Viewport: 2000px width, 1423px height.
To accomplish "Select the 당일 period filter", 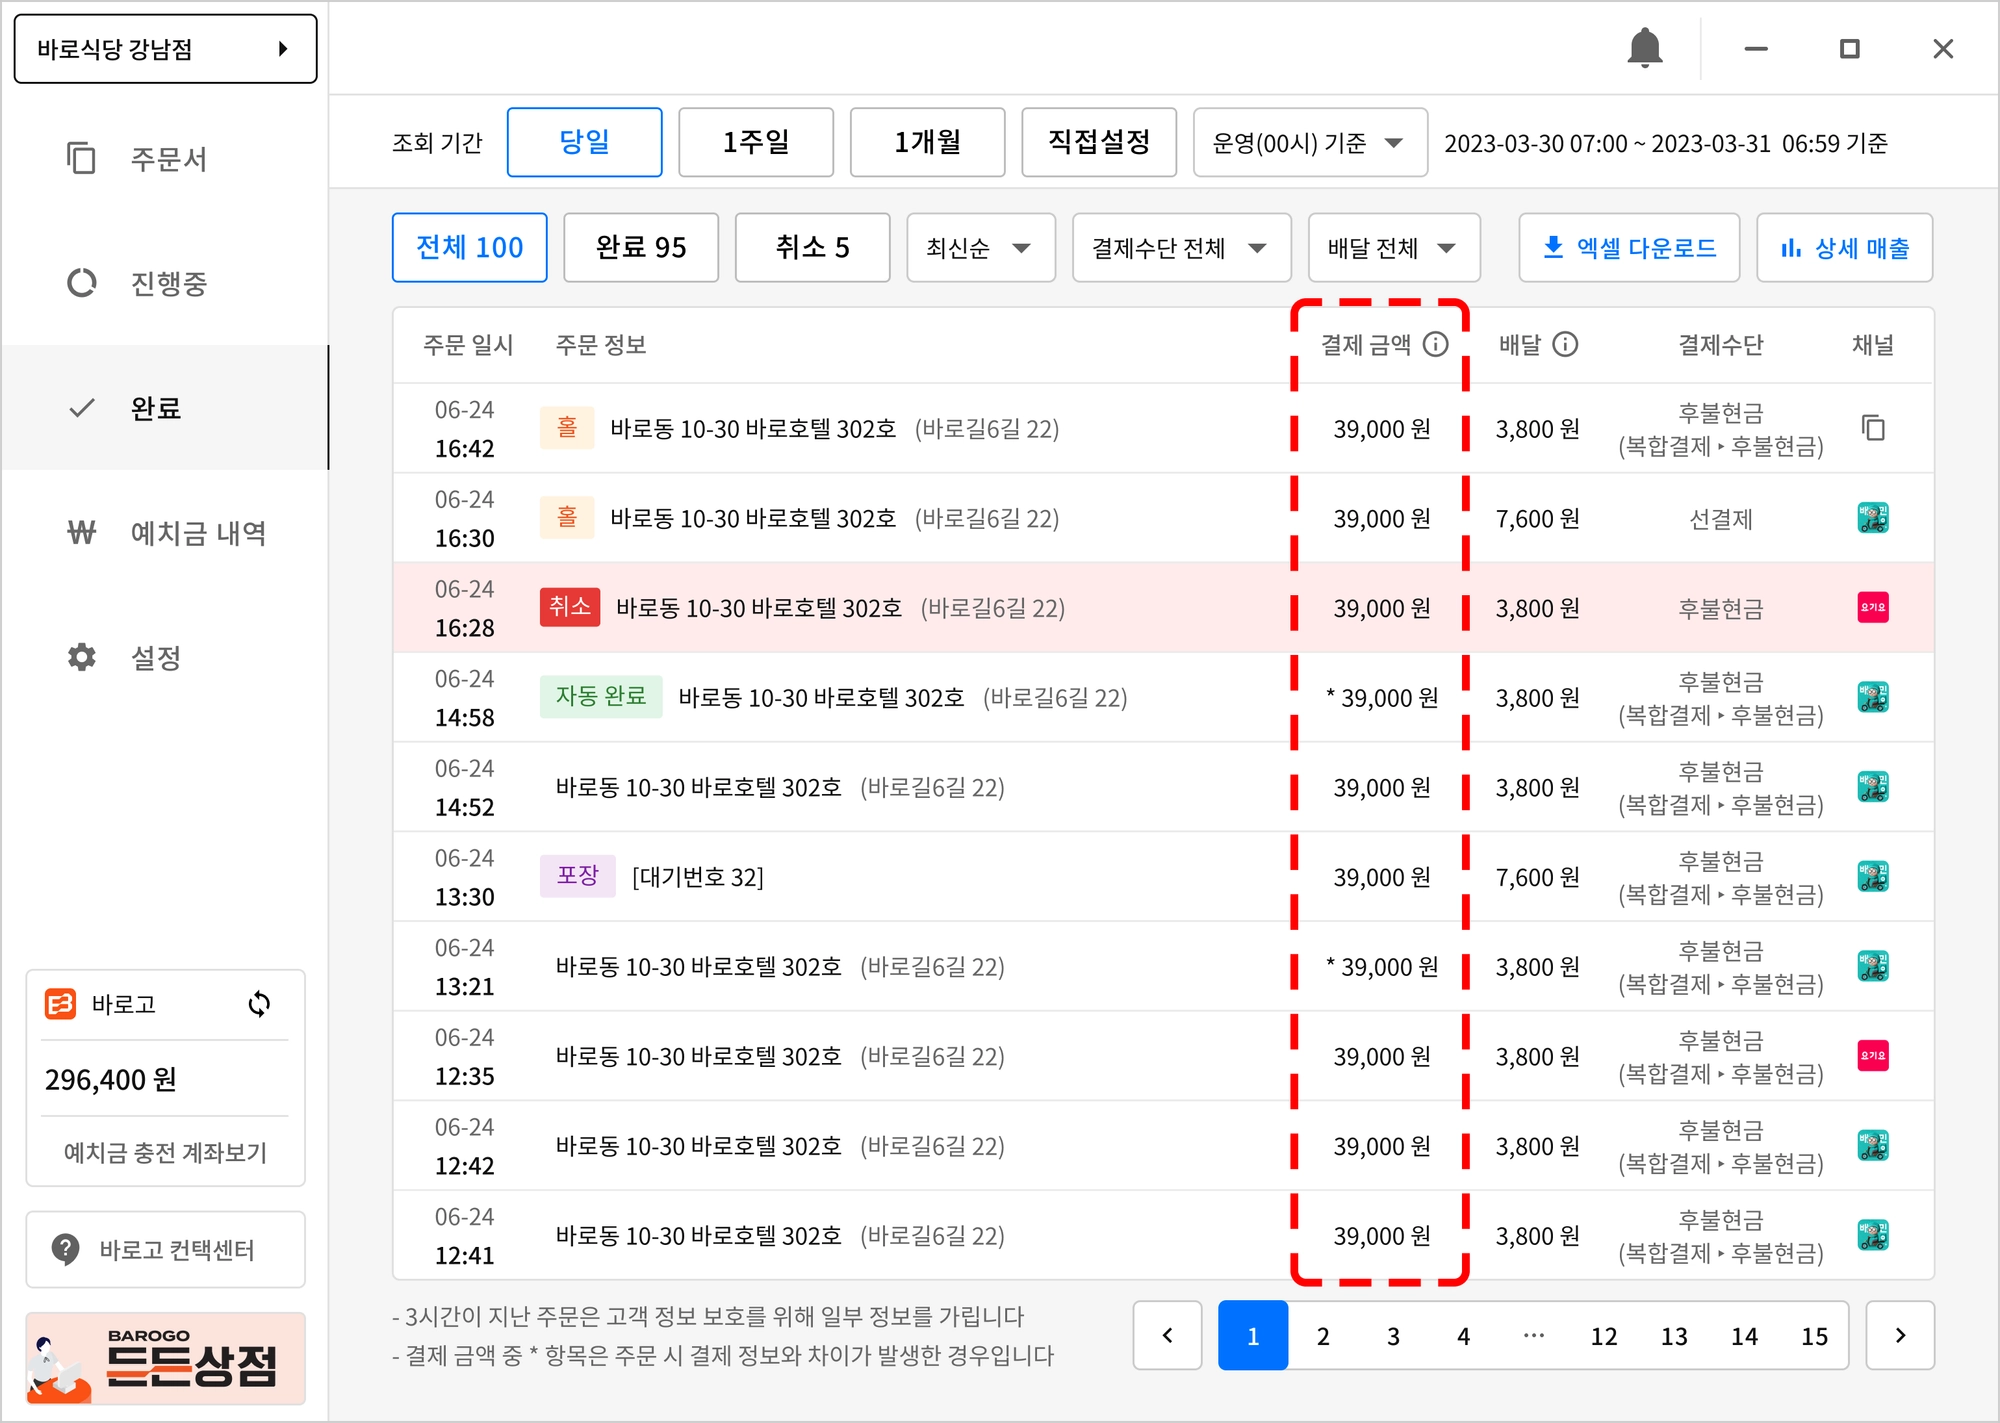I will point(584,142).
